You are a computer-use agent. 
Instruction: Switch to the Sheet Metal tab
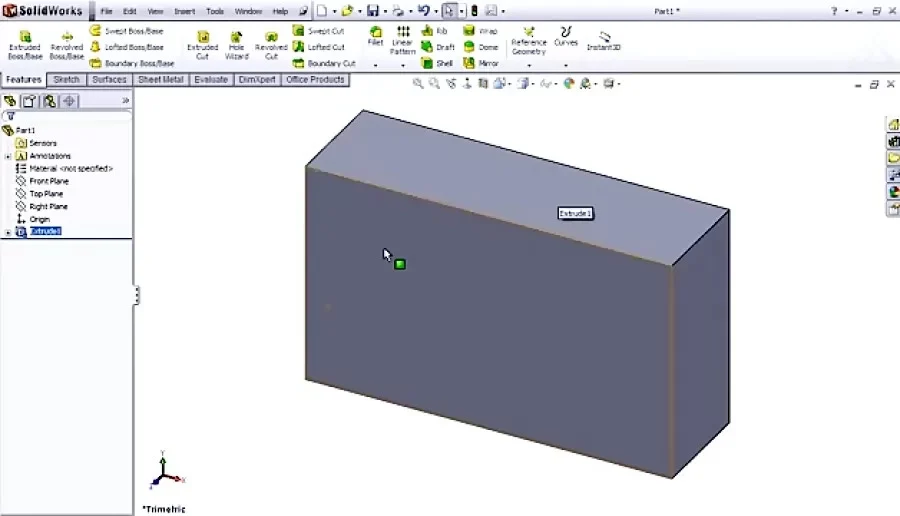pos(160,80)
